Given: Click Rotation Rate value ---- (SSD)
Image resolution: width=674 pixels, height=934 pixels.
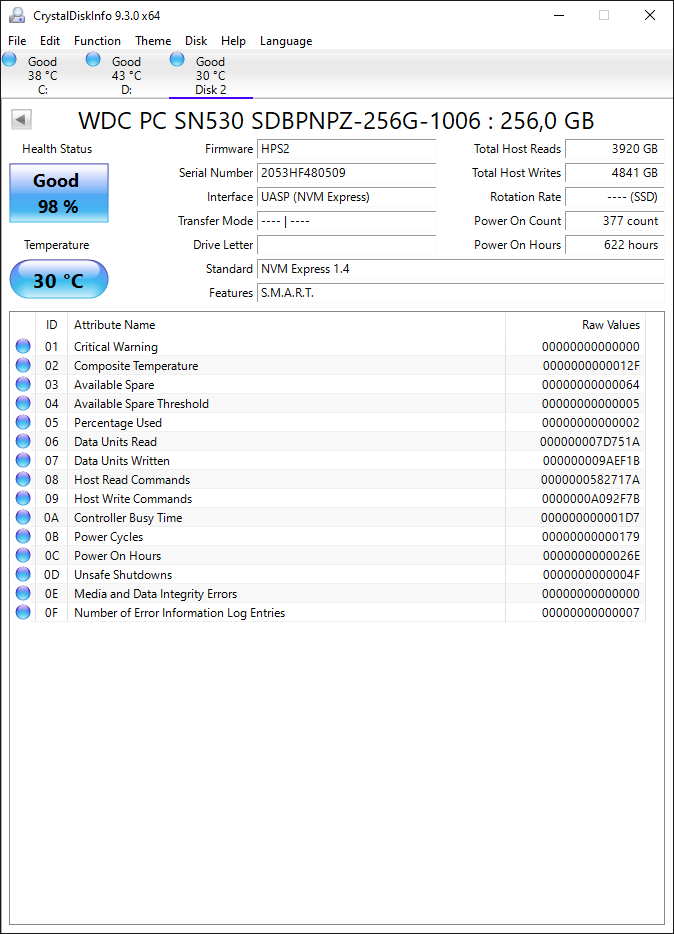Looking at the screenshot, I should 614,197.
